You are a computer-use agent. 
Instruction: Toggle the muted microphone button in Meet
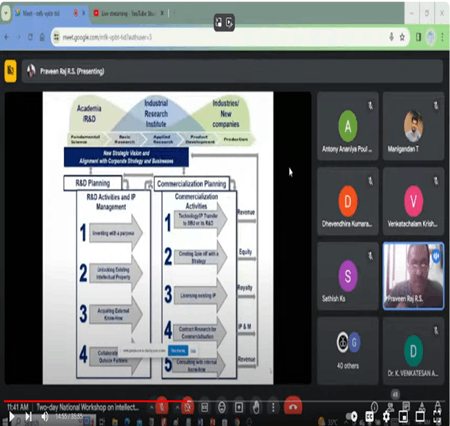pyautogui.click(x=162, y=406)
